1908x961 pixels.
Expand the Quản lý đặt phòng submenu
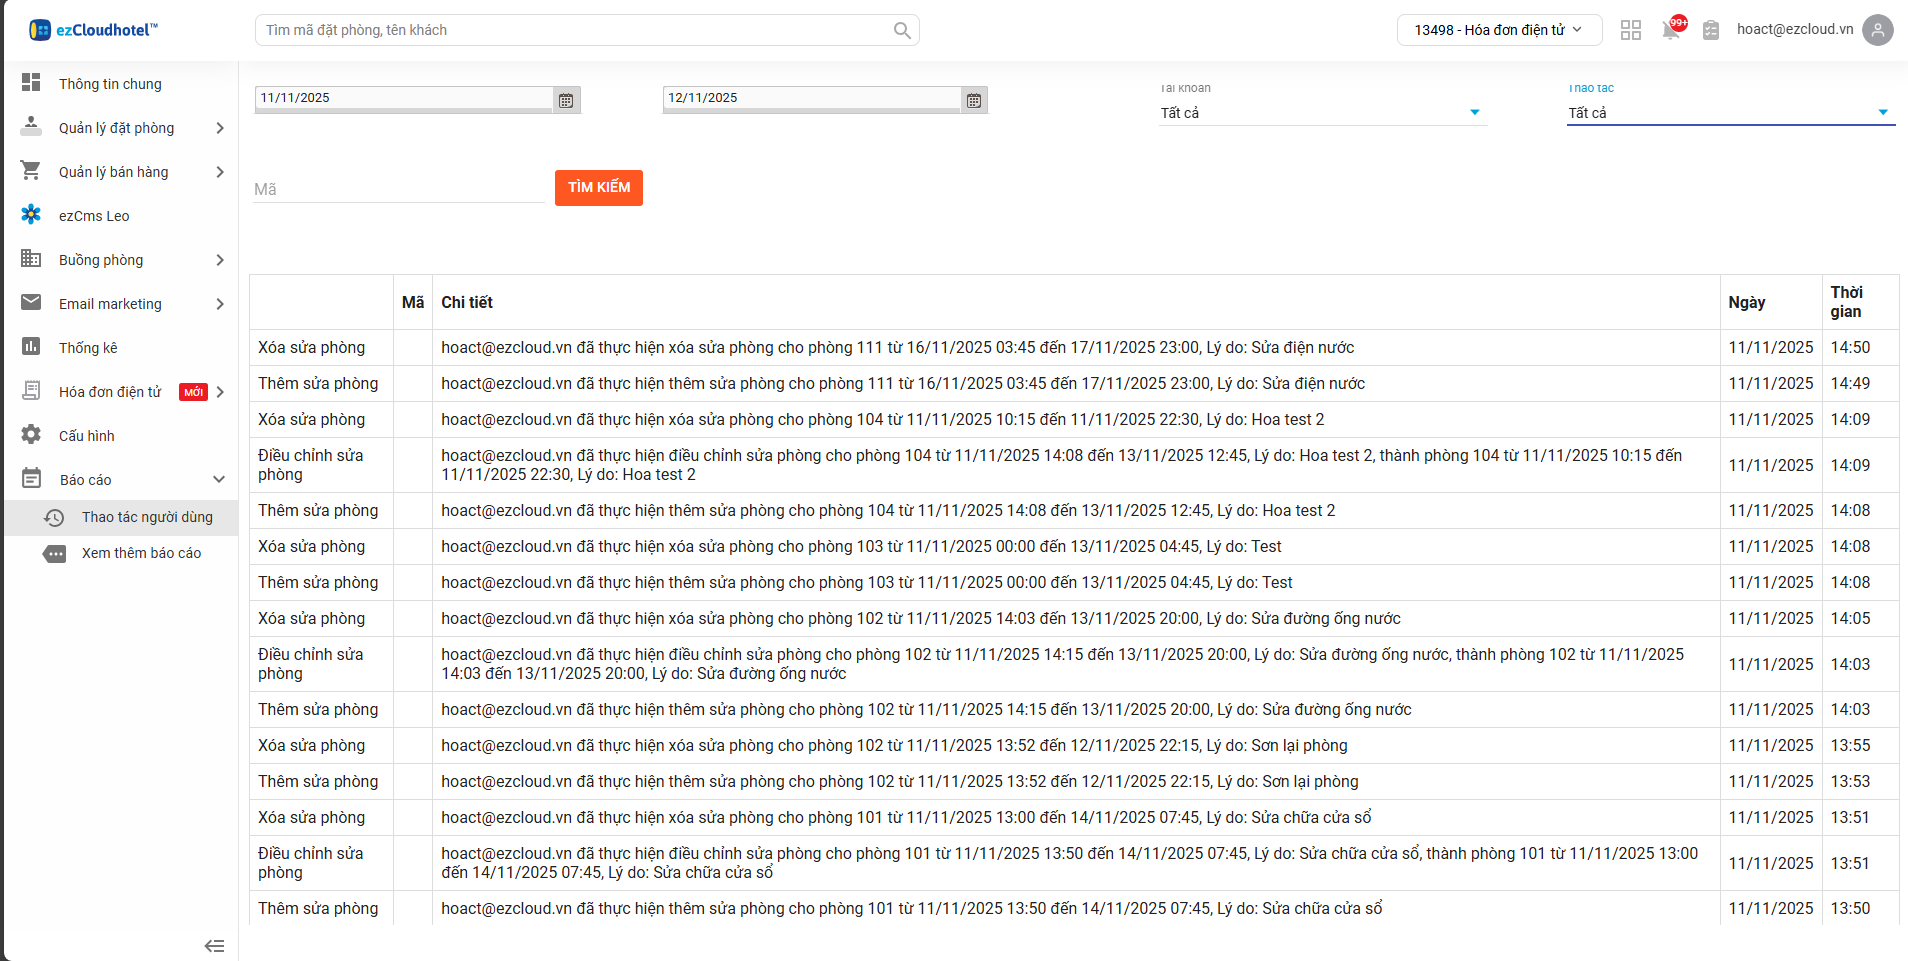pyautogui.click(x=219, y=128)
